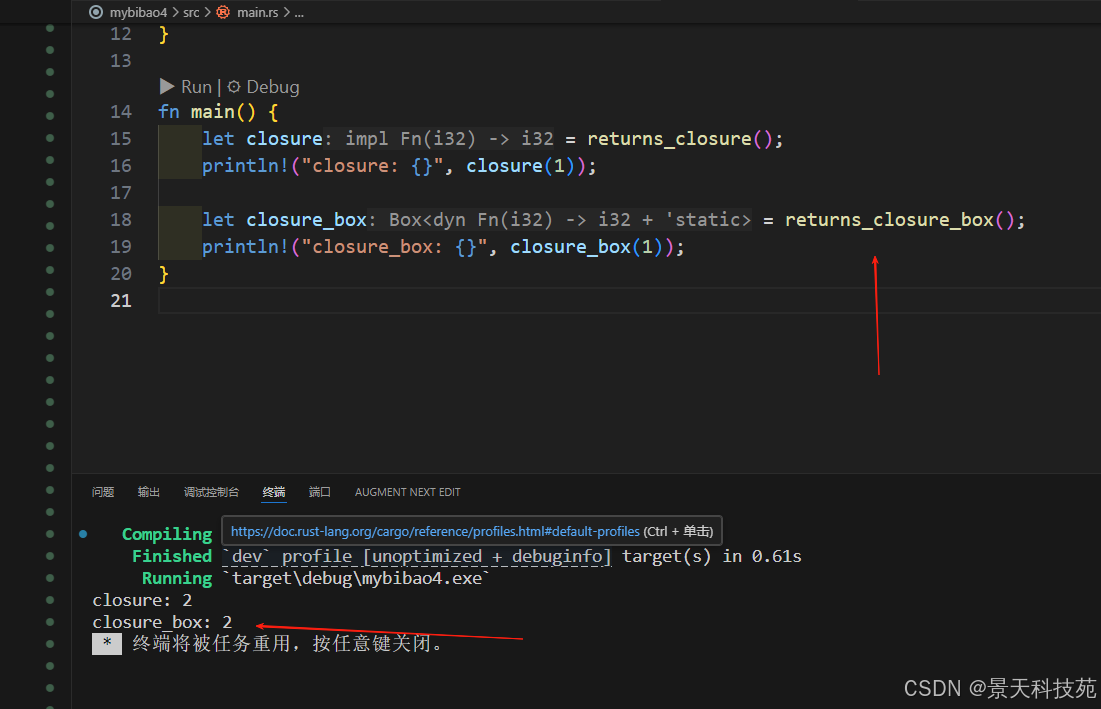The width and height of the screenshot is (1101, 709).
Task: Click println! macro on line 16
Action: click(x=245, y=166)
